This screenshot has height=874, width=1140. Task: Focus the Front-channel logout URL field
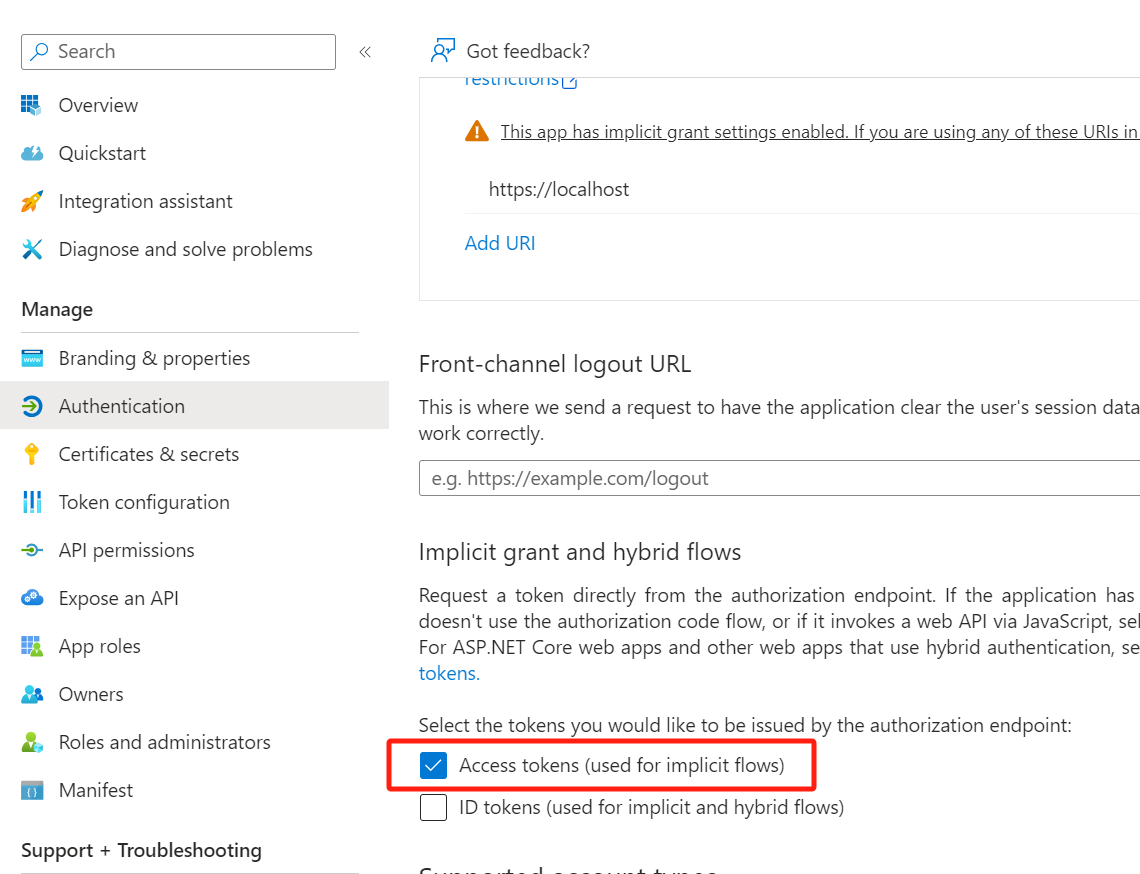pyautogui.click(x=779, y=478)
